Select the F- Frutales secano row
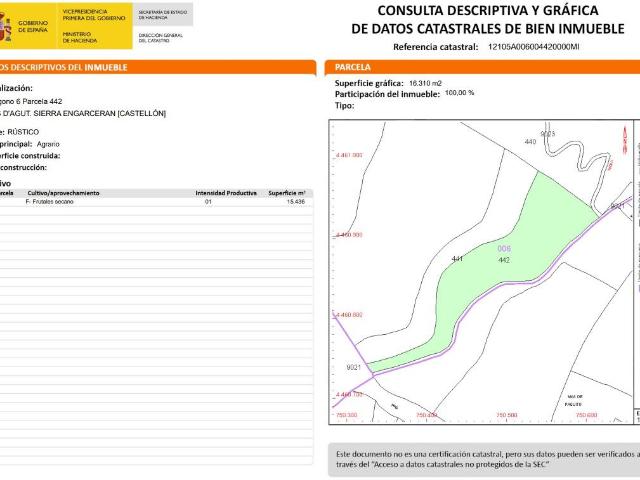The image size is (640, 480). [156, 202]
